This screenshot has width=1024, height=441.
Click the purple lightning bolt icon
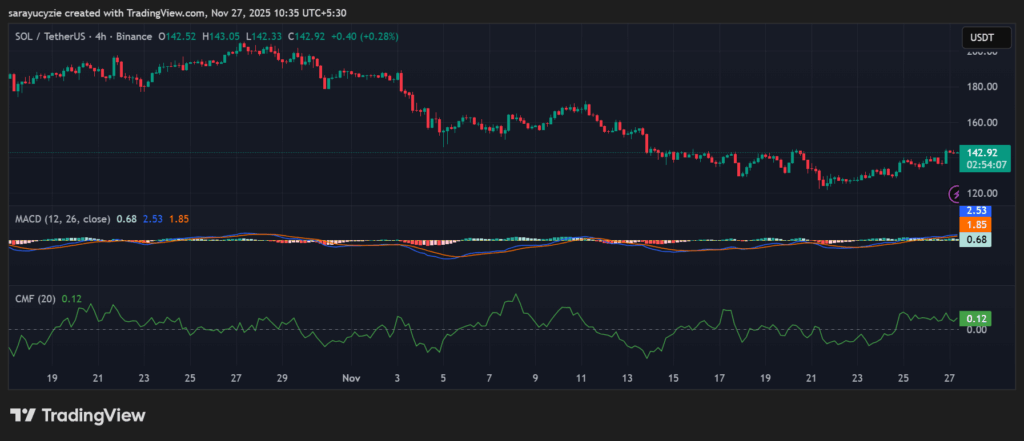956,193
